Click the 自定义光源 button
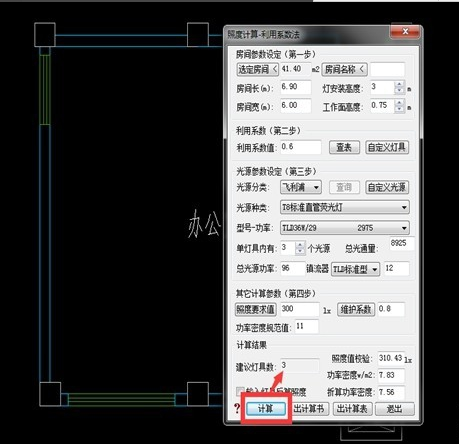 tap(387, 187)
